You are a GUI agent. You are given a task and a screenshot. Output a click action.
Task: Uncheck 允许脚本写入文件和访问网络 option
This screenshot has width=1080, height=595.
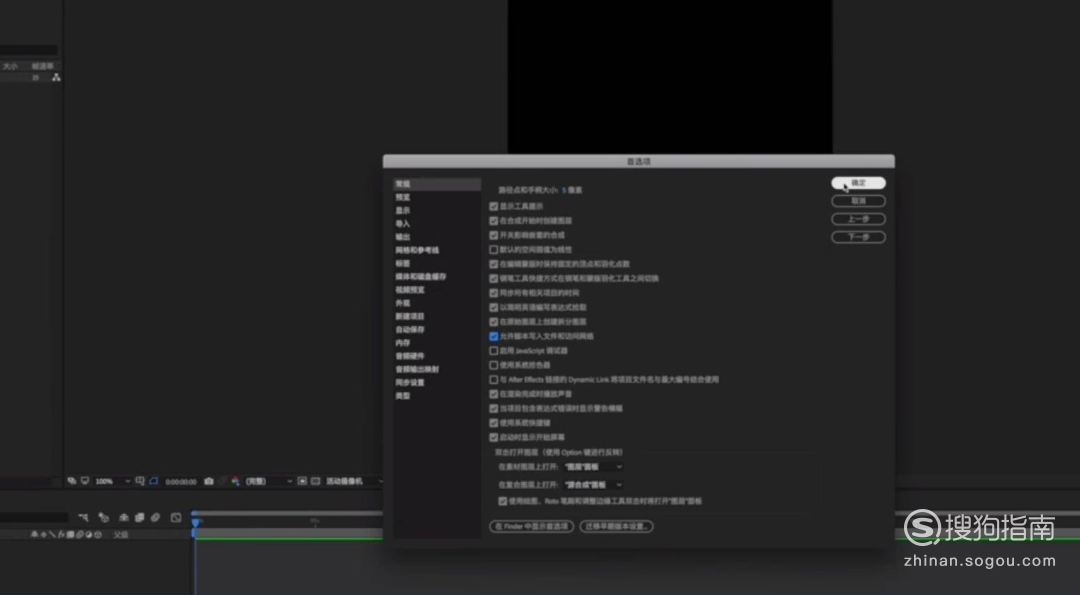(493, 337)
